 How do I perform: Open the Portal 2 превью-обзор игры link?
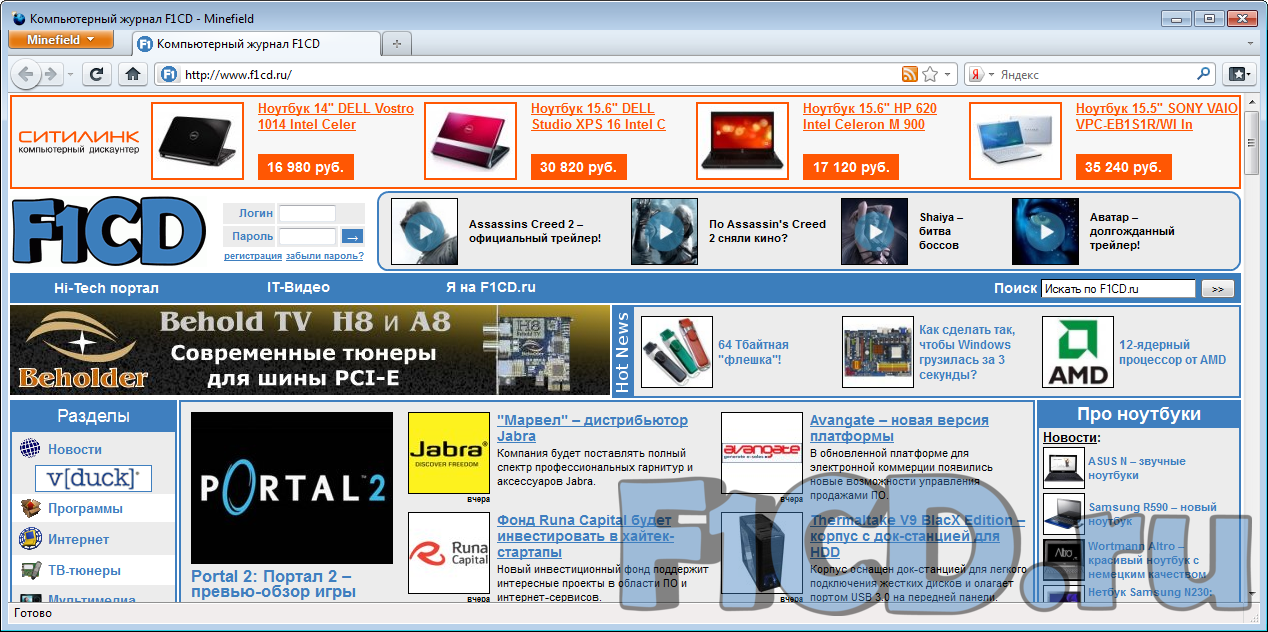[273, 584]
